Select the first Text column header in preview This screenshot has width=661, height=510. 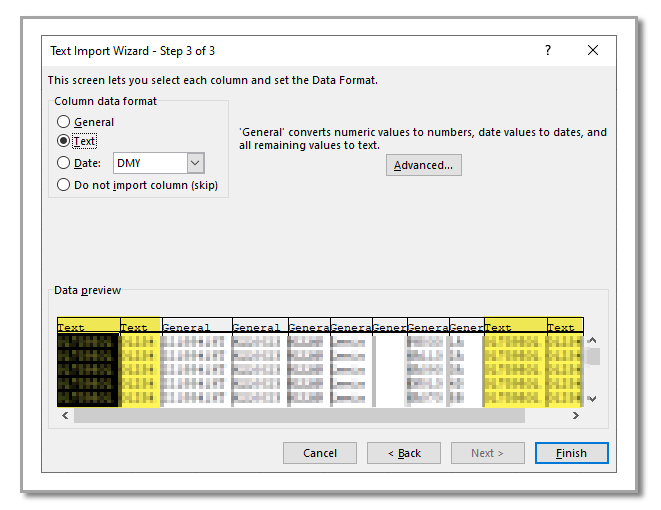pos(89,325)
